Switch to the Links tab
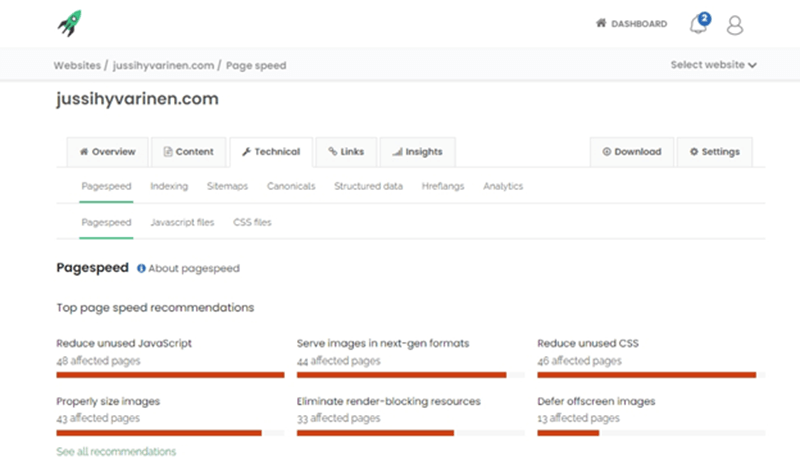The width and height of the screenshot is (800, 473). [346, 152]
